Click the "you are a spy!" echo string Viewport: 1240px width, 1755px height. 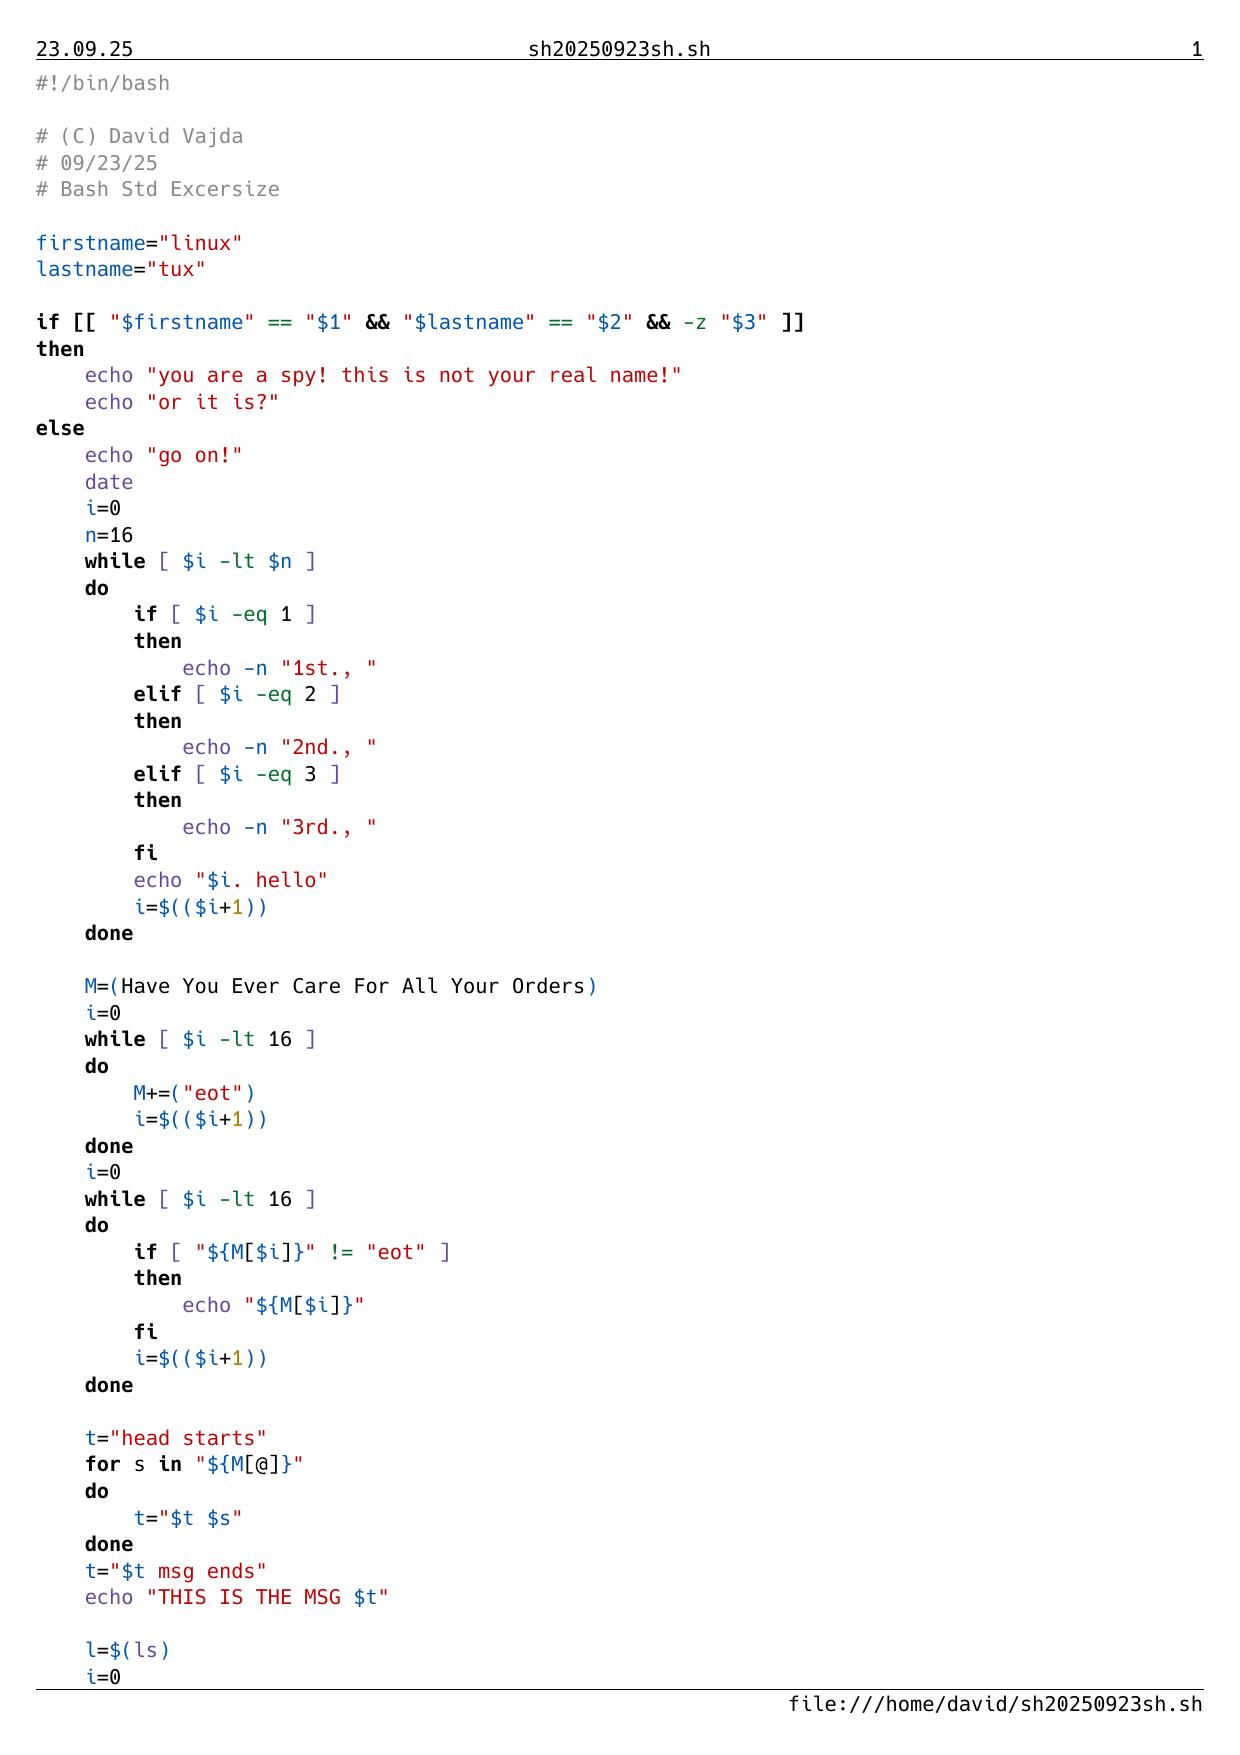413,375
